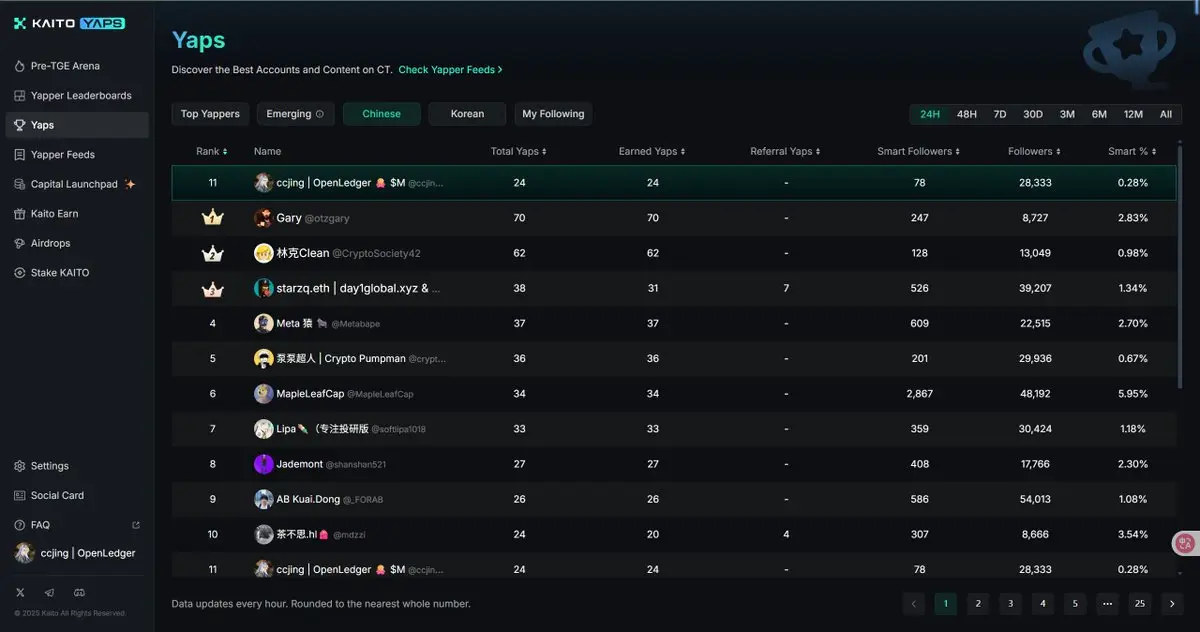Screen dimensions: 1200x632
Task: Click the first-place crown icon for Gary
Action: (212, 218)
